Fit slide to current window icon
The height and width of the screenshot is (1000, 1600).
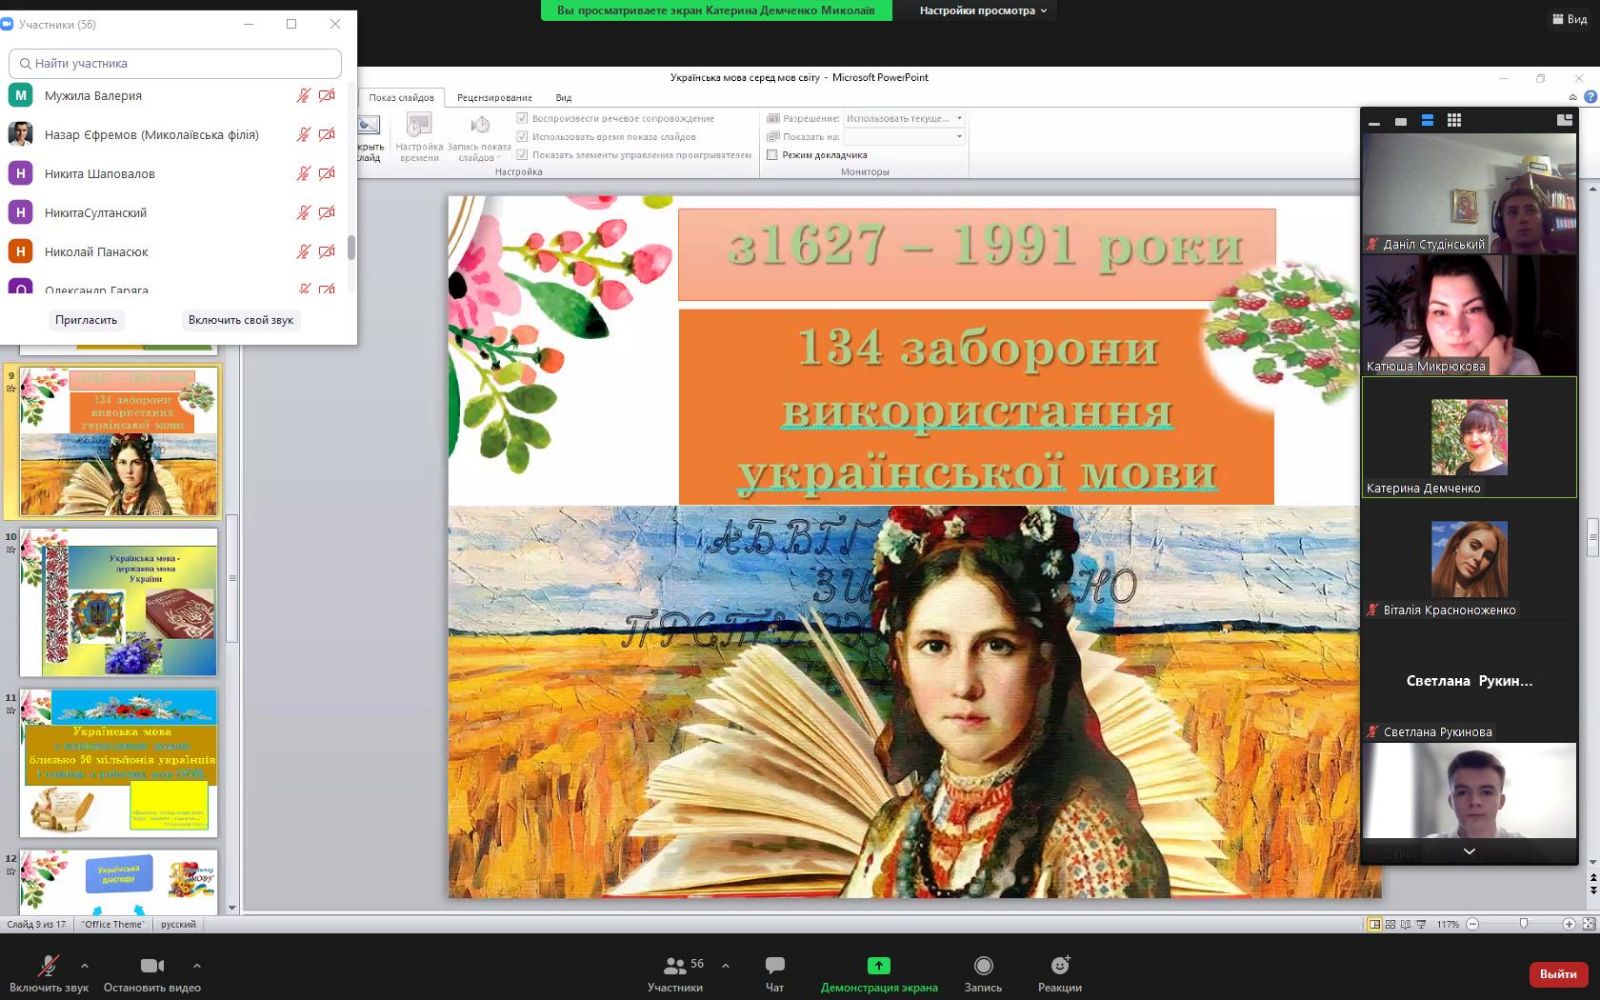coord(1588,924)
